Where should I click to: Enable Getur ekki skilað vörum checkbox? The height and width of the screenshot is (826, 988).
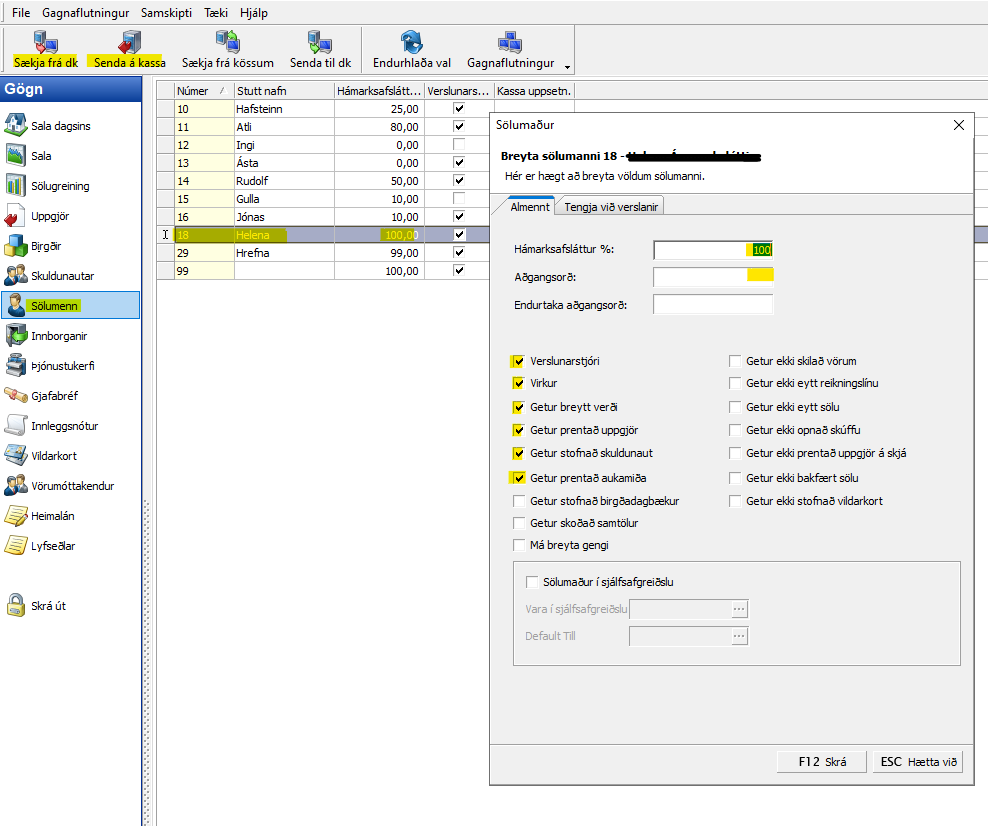735,361
